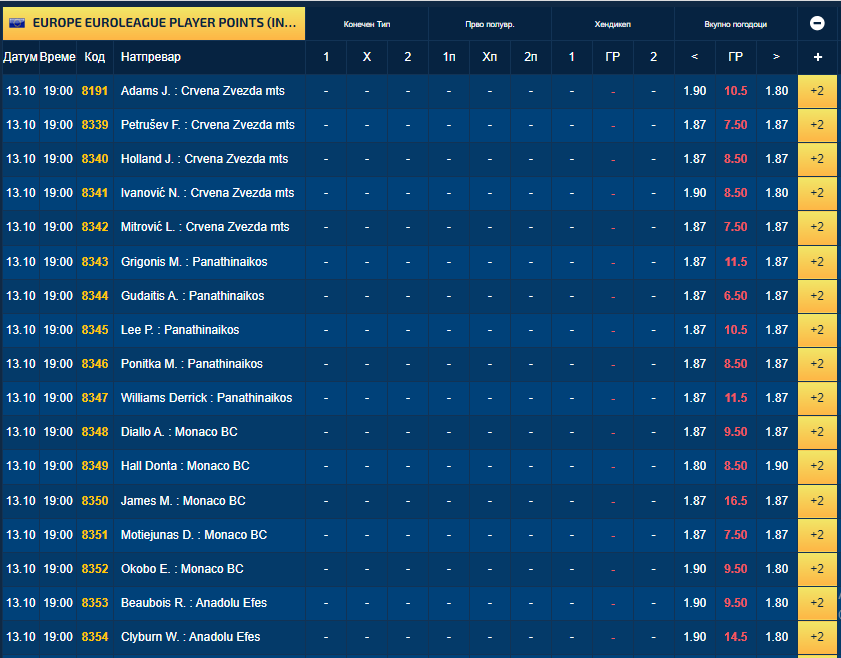Open +2 extra bets for James M.
This screenshot has height=658, width=841.
pyautogui.click(x=817, y=501)
